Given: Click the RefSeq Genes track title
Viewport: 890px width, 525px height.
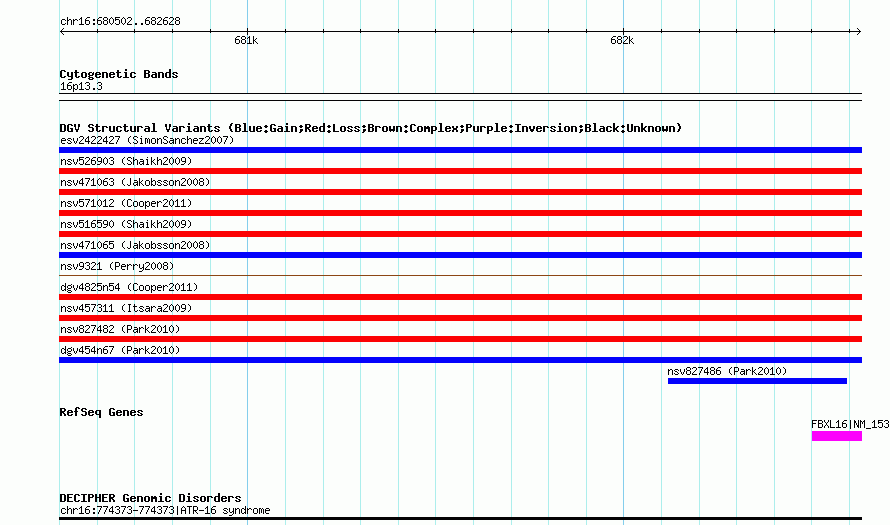Looking at the screenshot, I should [101, 412].
